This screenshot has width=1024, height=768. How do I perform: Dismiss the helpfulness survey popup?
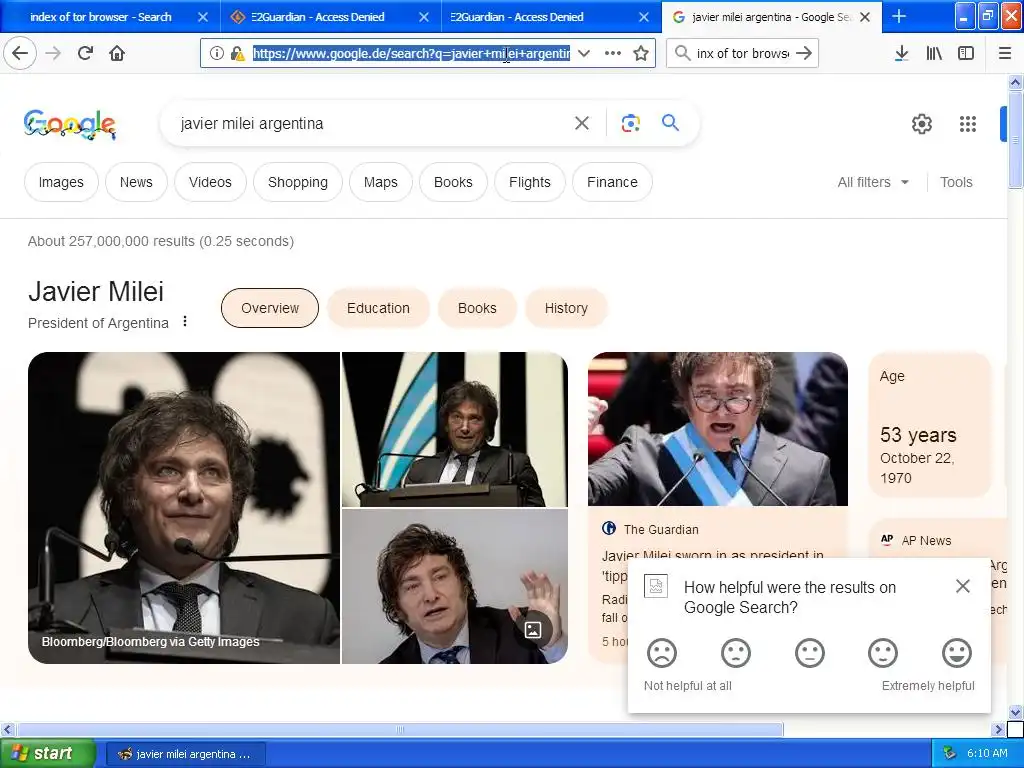[963, 586]
